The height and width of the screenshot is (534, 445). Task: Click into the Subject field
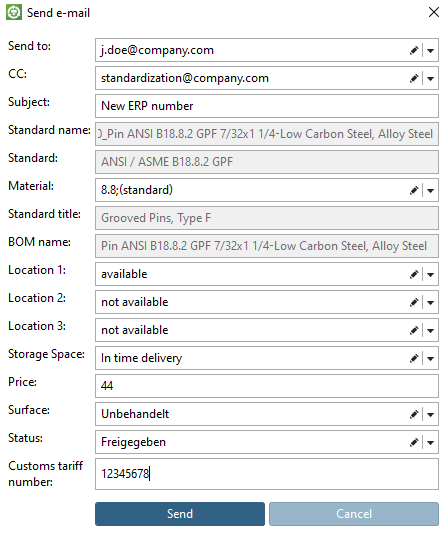(267, 106)
